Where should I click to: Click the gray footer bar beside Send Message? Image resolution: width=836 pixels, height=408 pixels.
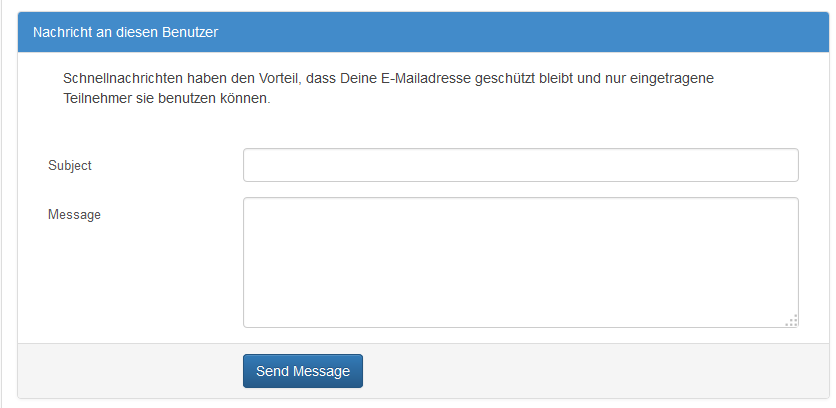[x=586, y=371]
